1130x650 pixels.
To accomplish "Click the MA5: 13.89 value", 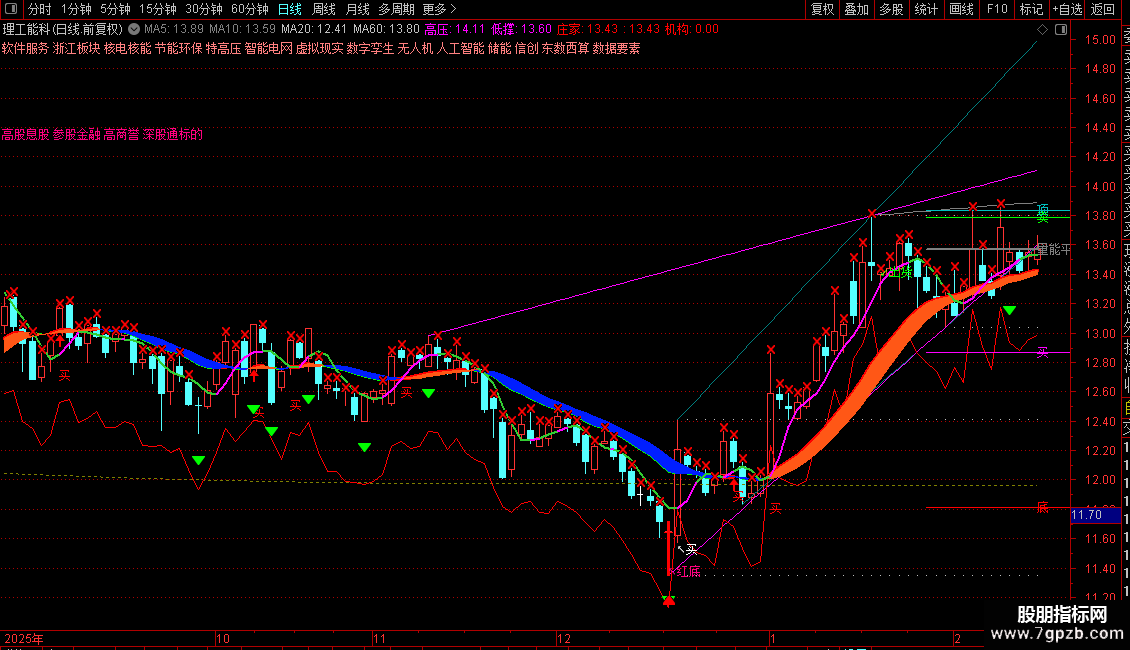I will [174, 30].
